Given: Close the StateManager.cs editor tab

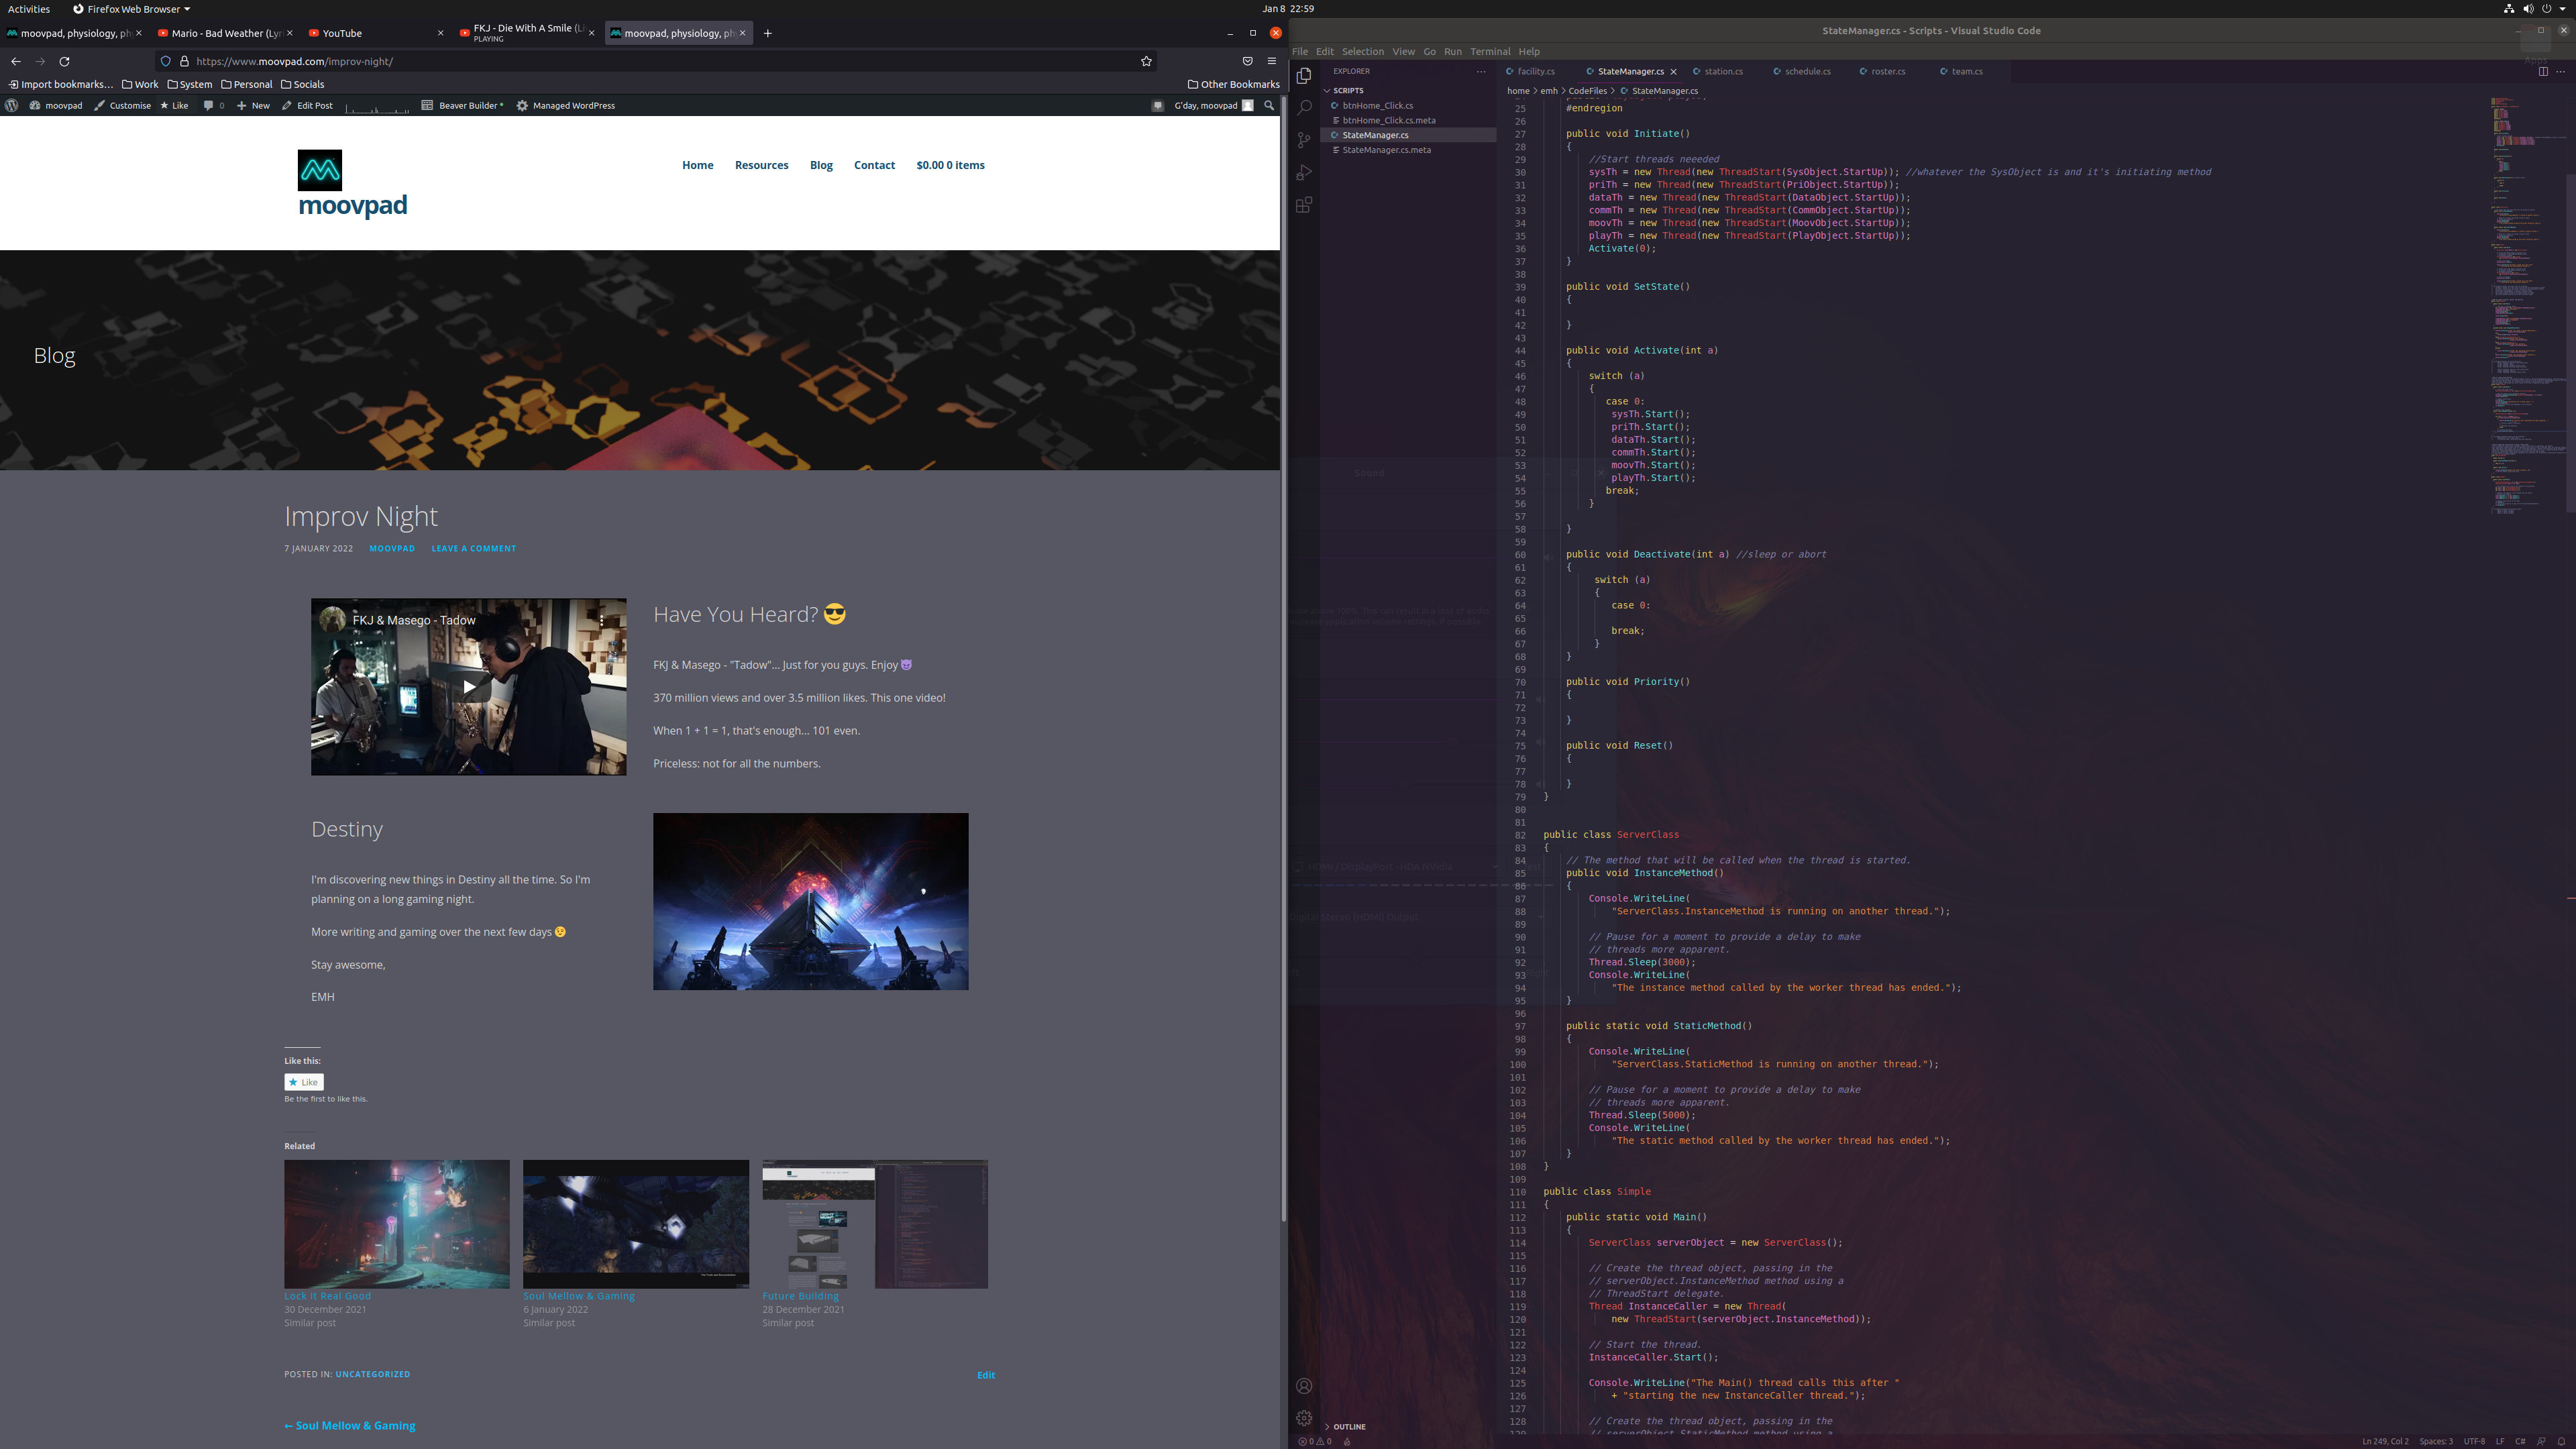Looking at the screenshot, I should [1673, 71].
